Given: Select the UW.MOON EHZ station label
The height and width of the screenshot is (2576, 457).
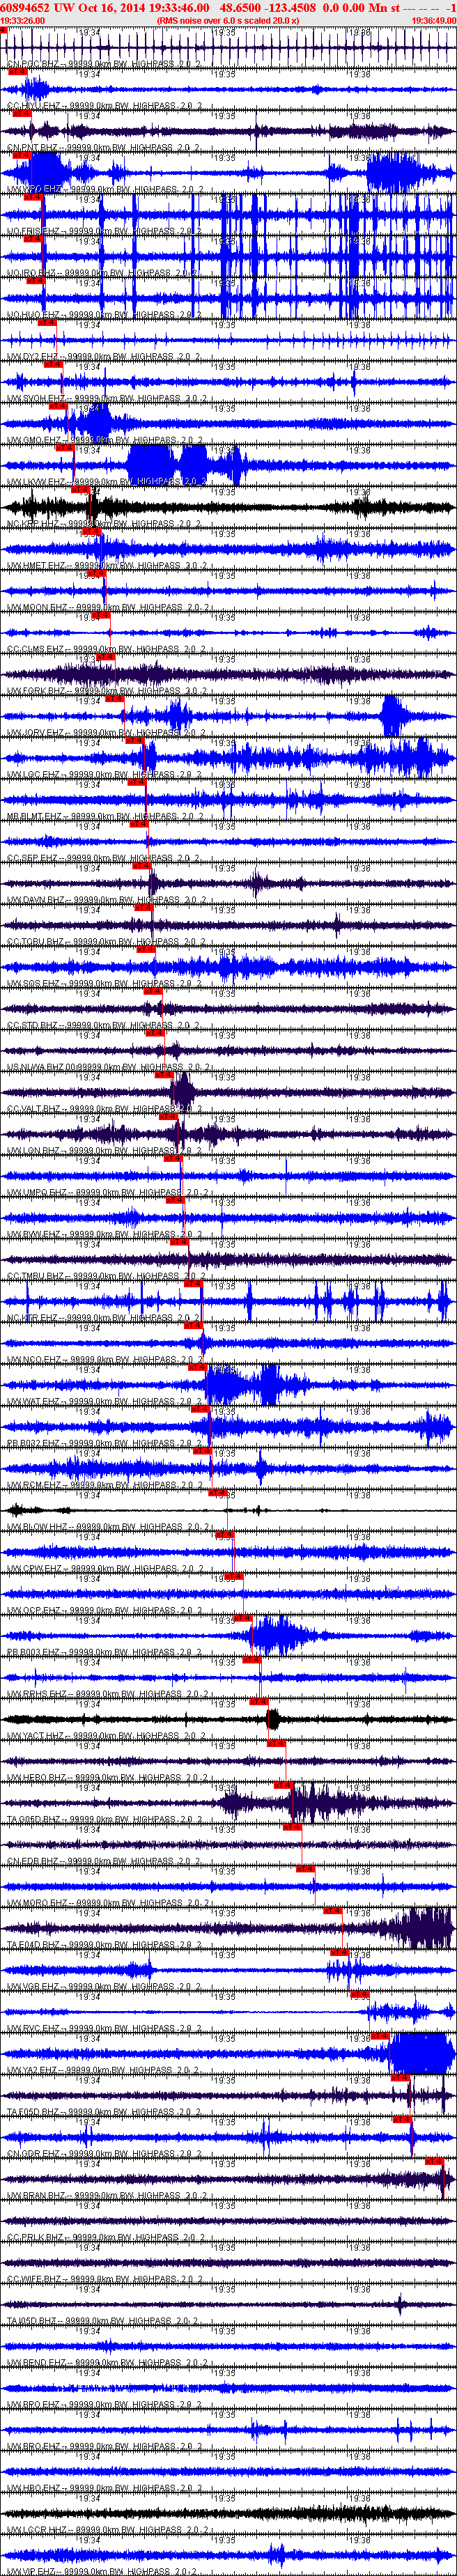Looking at the screenshot, I should [x=36, y=607].
